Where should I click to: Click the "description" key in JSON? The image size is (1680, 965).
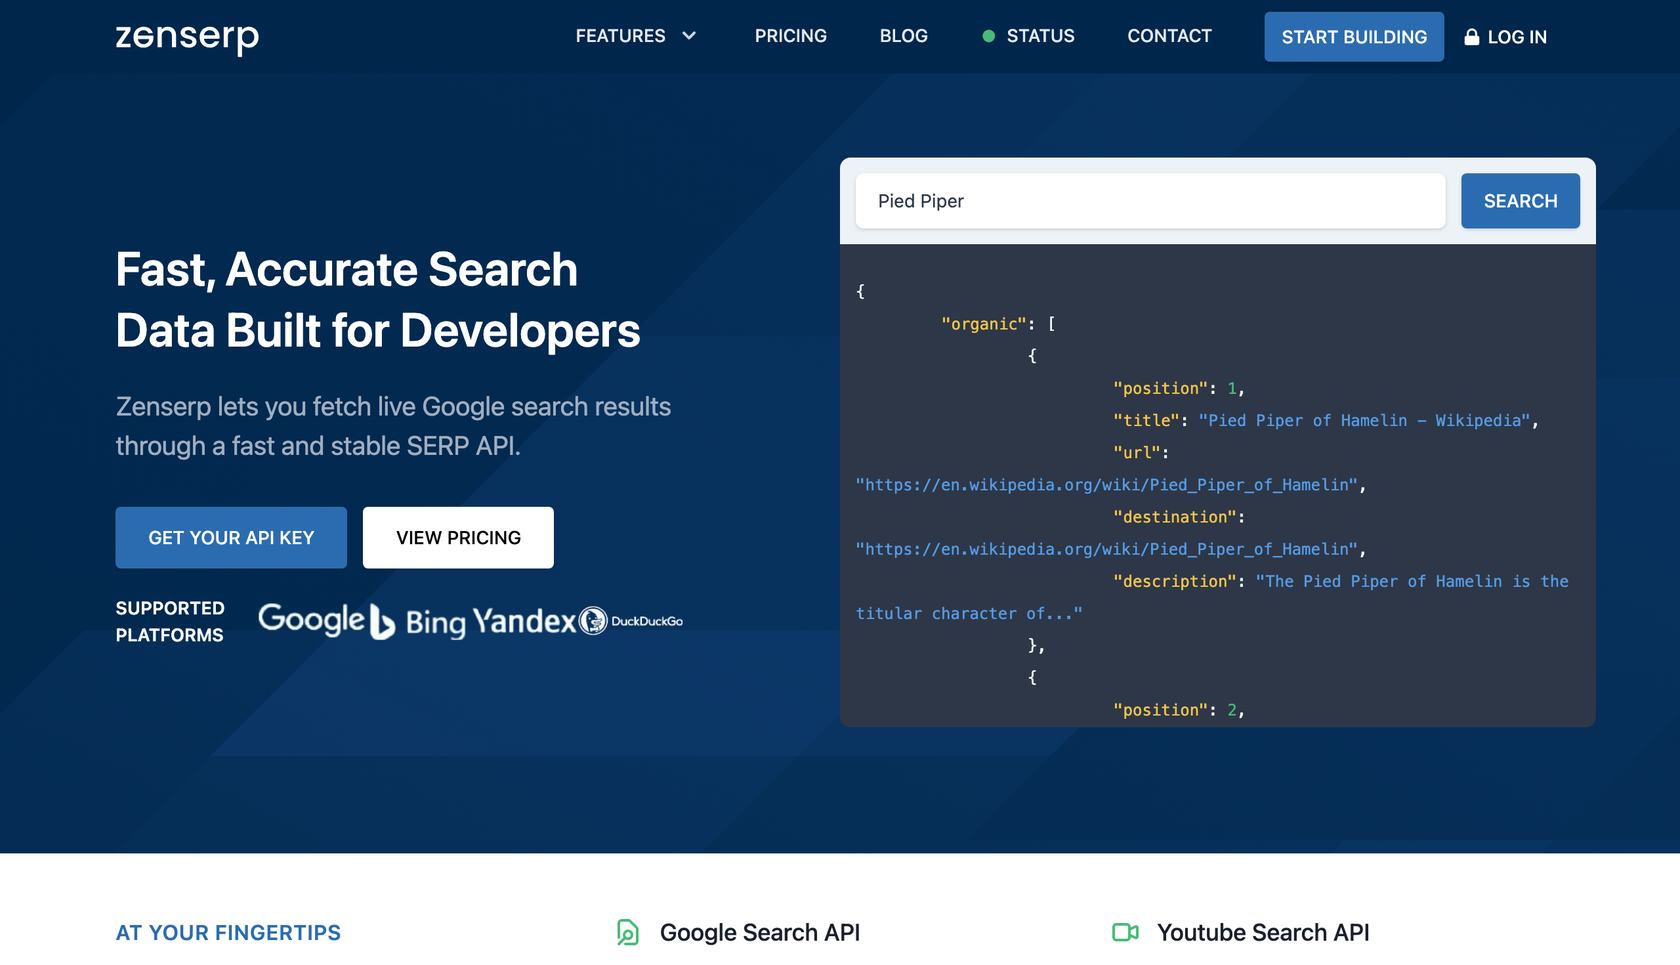[1174, 581]
